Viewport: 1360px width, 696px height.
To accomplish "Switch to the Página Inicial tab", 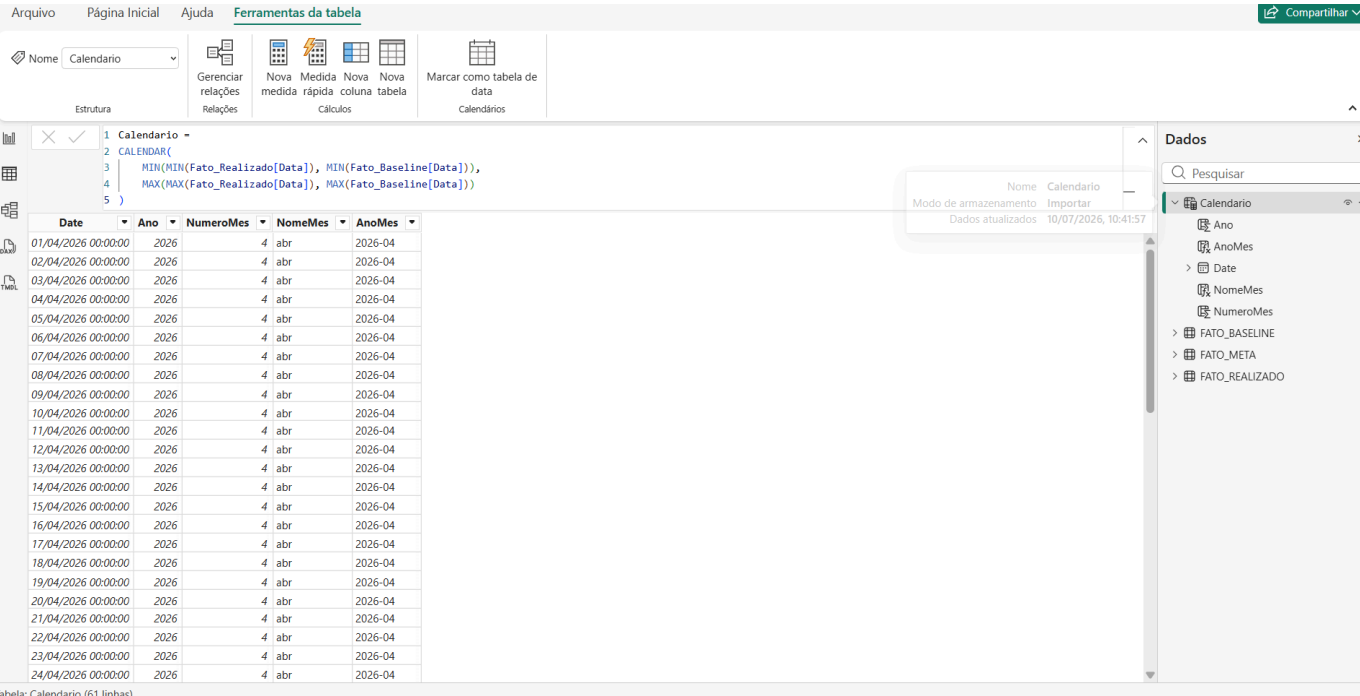I will pyautogui.click(x=123, y=13).
